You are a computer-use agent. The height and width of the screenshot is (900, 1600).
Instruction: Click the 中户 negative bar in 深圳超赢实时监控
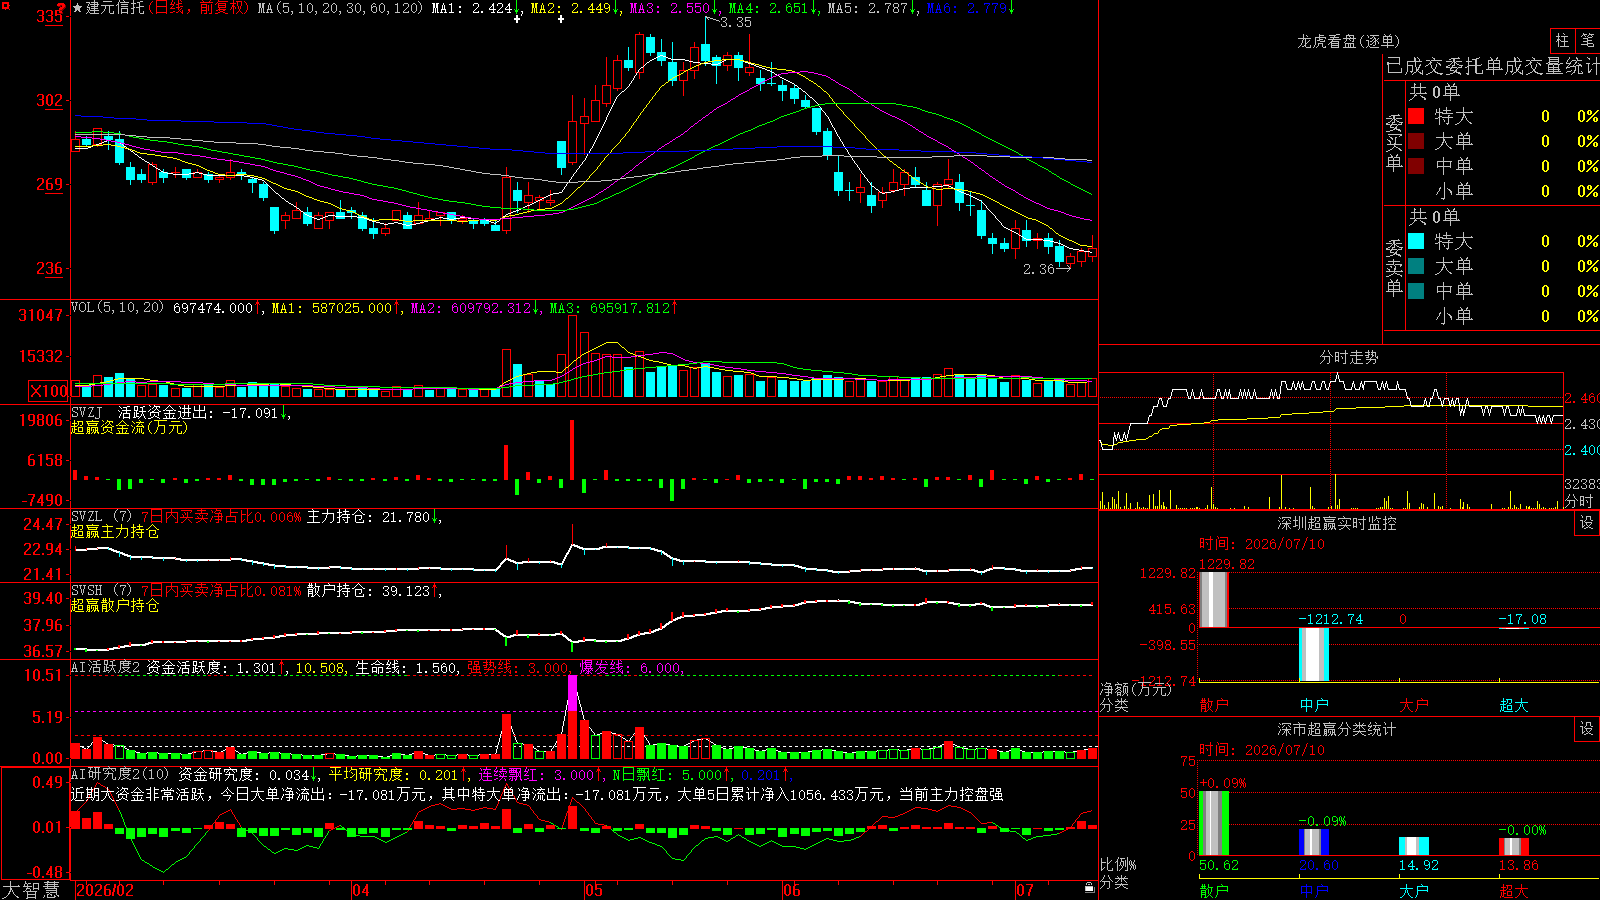(1313, 655)
